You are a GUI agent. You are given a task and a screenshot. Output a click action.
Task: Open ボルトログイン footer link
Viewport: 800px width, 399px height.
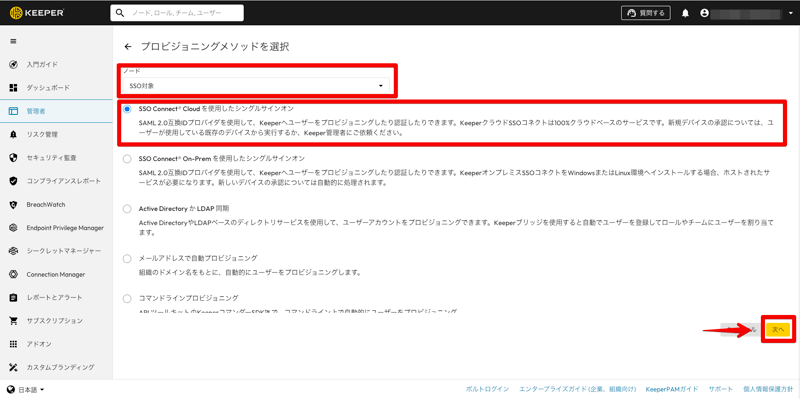[x=487, y=389]
